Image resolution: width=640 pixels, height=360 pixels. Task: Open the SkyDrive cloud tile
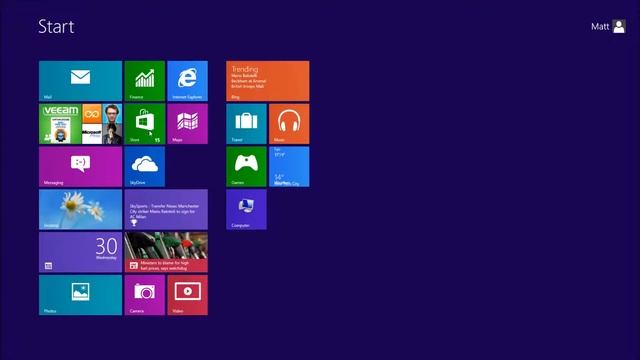pos(144,167)
